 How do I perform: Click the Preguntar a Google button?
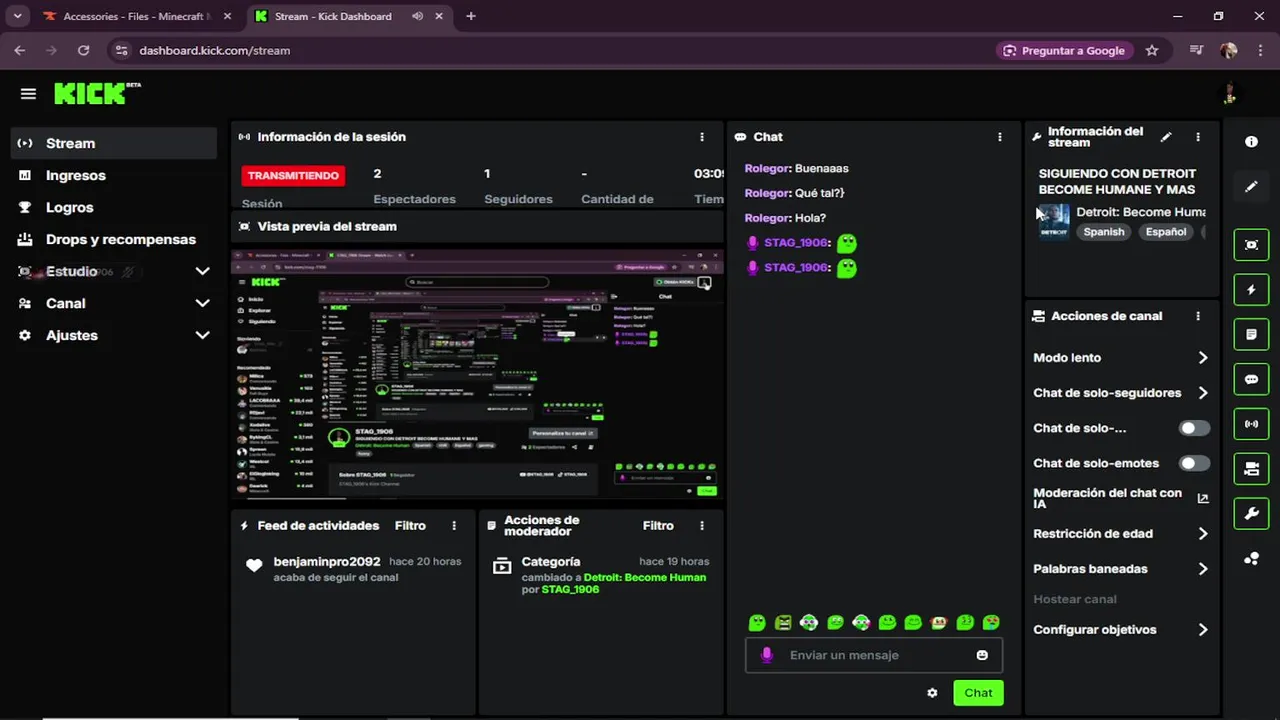click(1064, 50)
